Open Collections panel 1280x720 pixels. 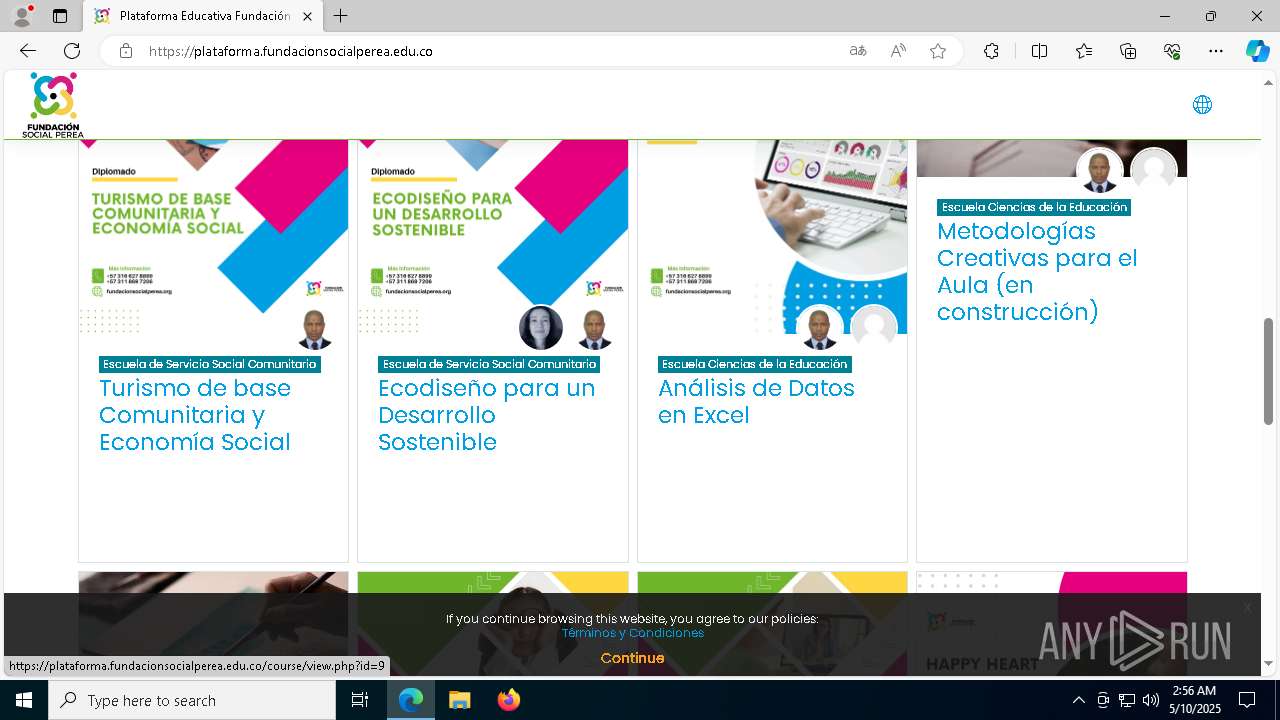click(x=1128, y=51)
